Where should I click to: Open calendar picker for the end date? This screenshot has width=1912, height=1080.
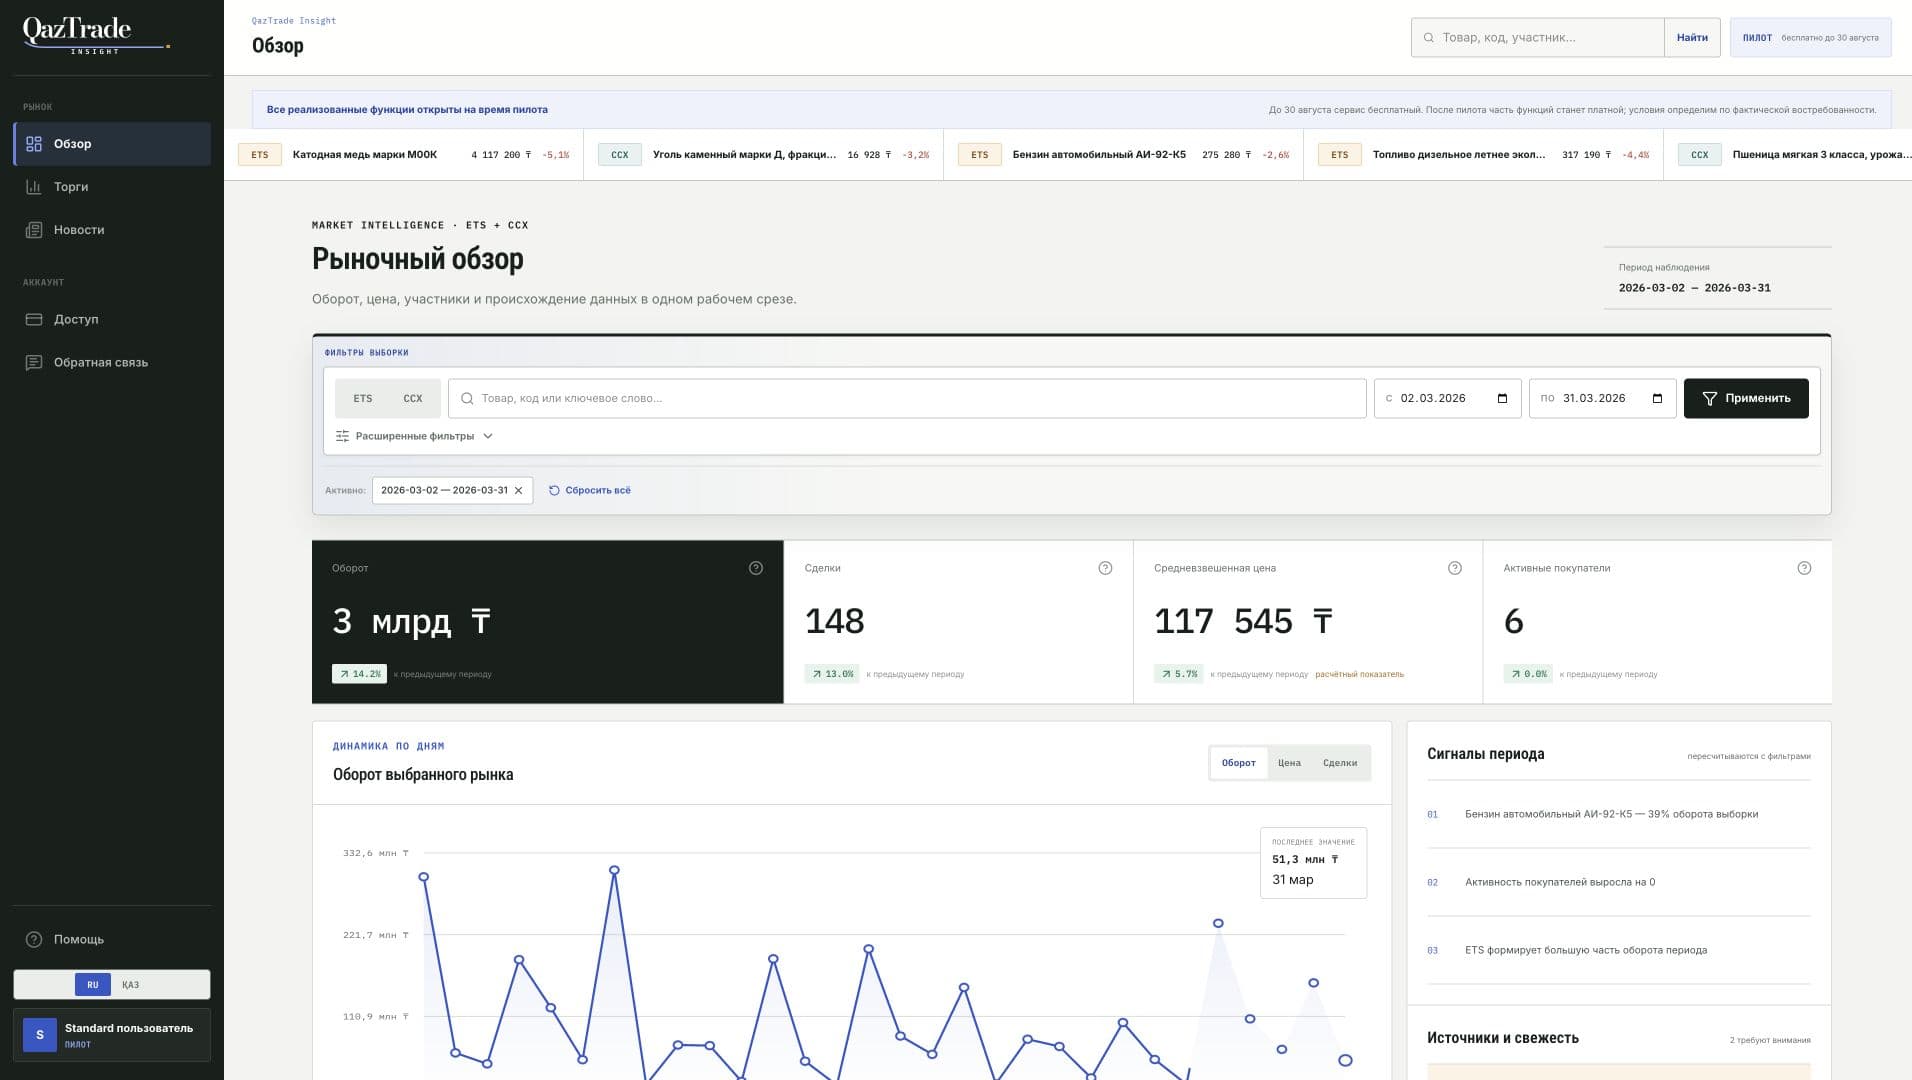click(1657, 399)
